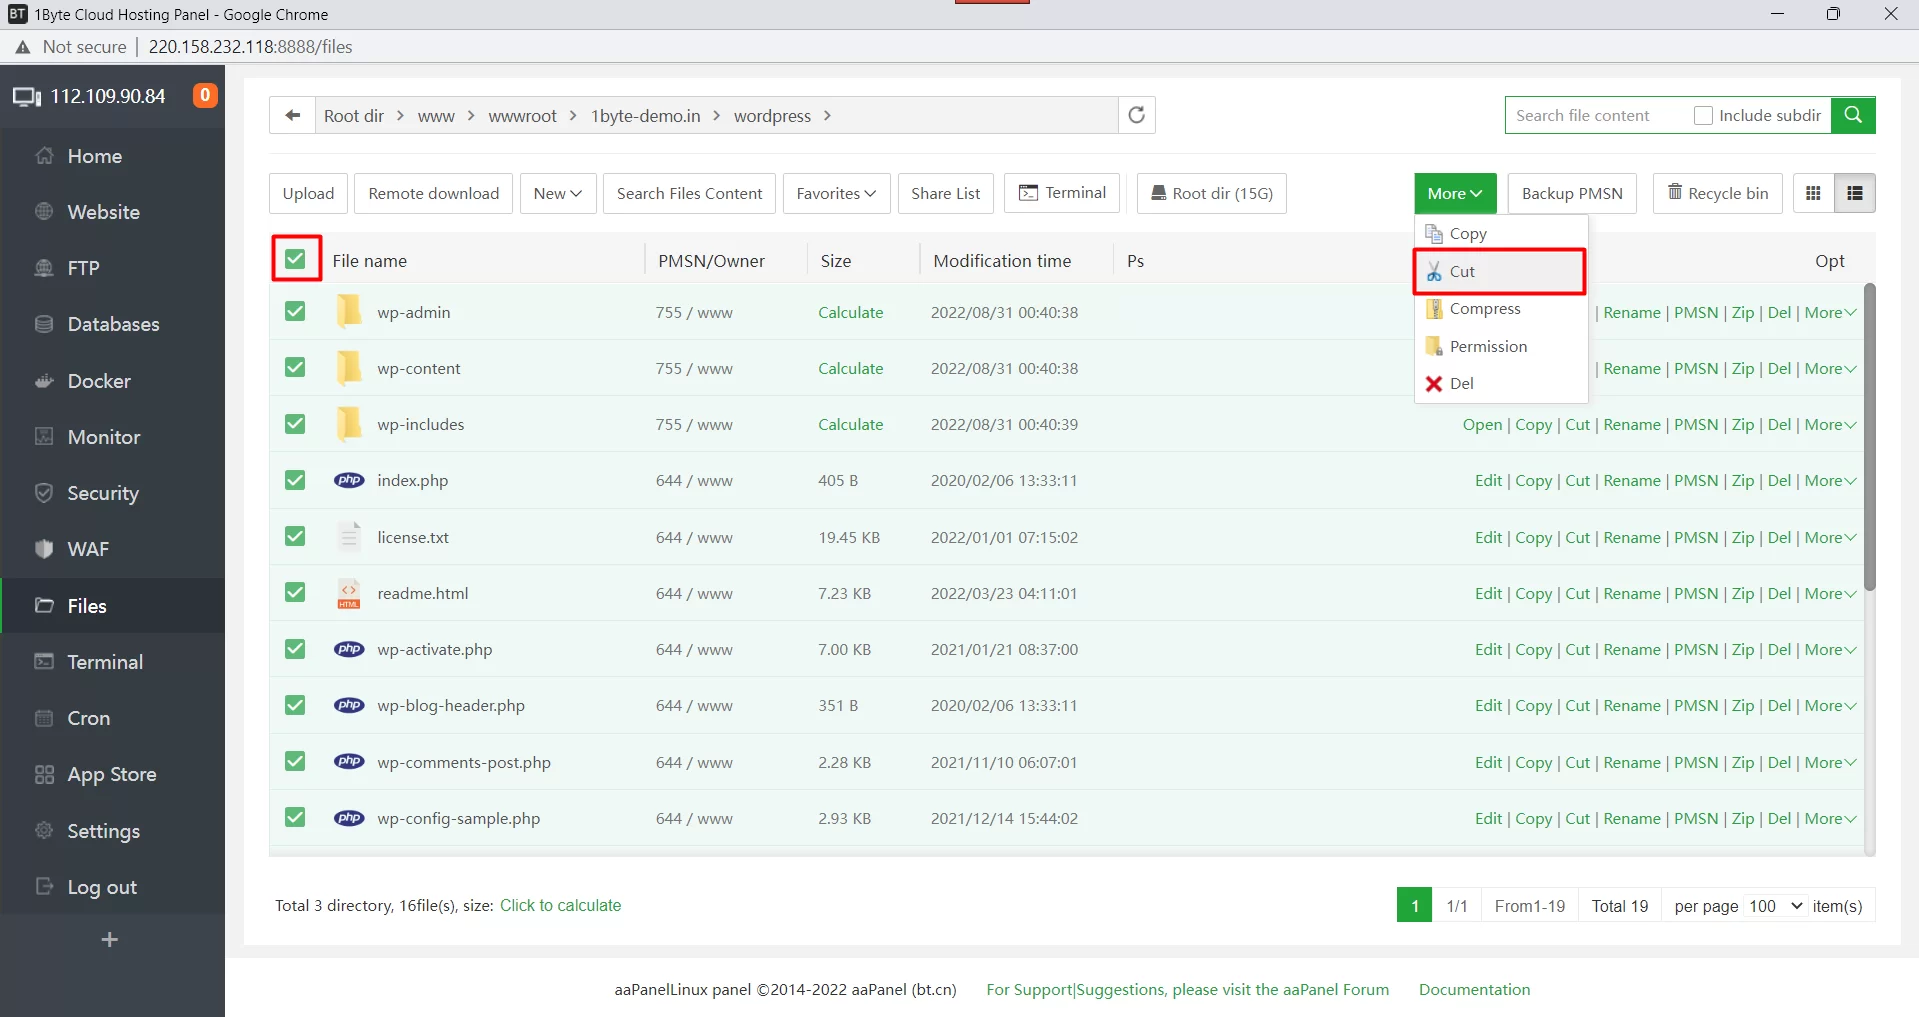Image resolution: width=1919 pixels, height=1017 pixels.
Task: Open the Recycle bin
Action: 1716,193
